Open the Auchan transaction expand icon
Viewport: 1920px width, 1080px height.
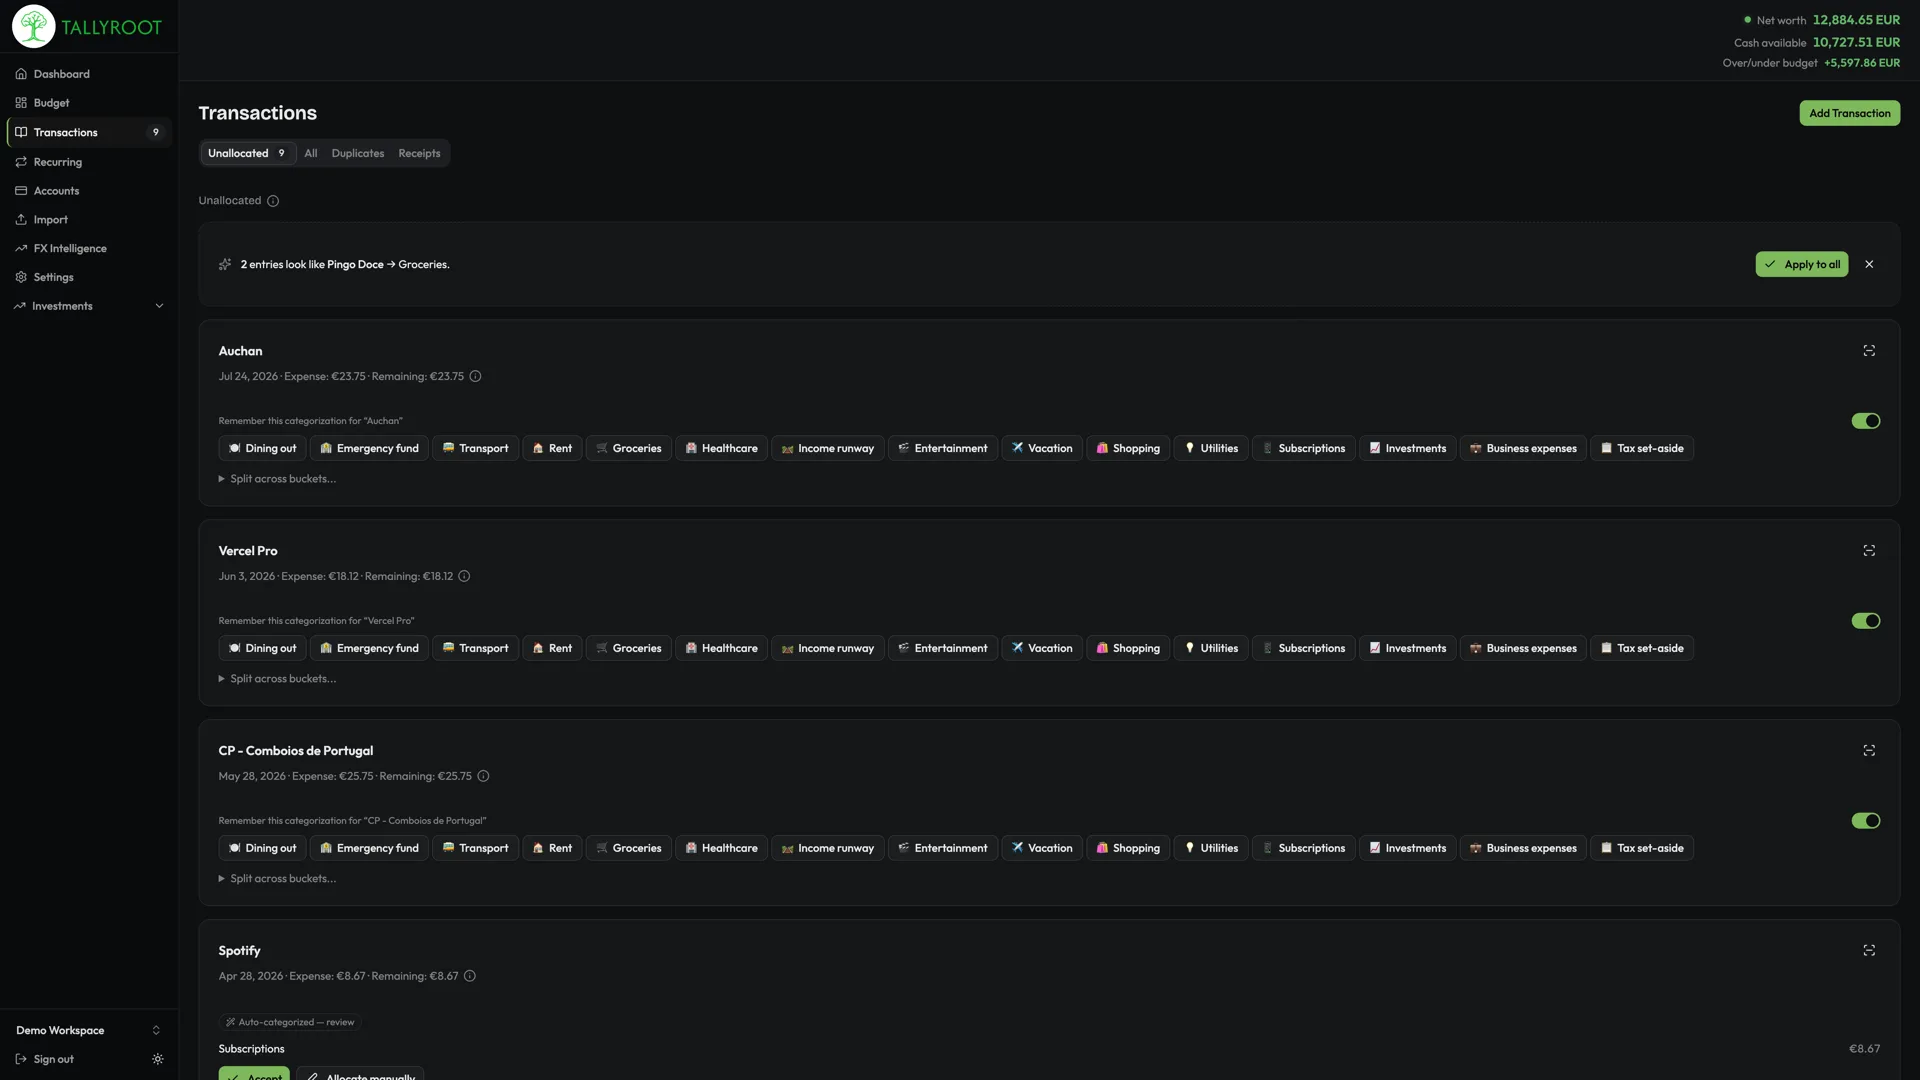click(x=1869, y=351)
